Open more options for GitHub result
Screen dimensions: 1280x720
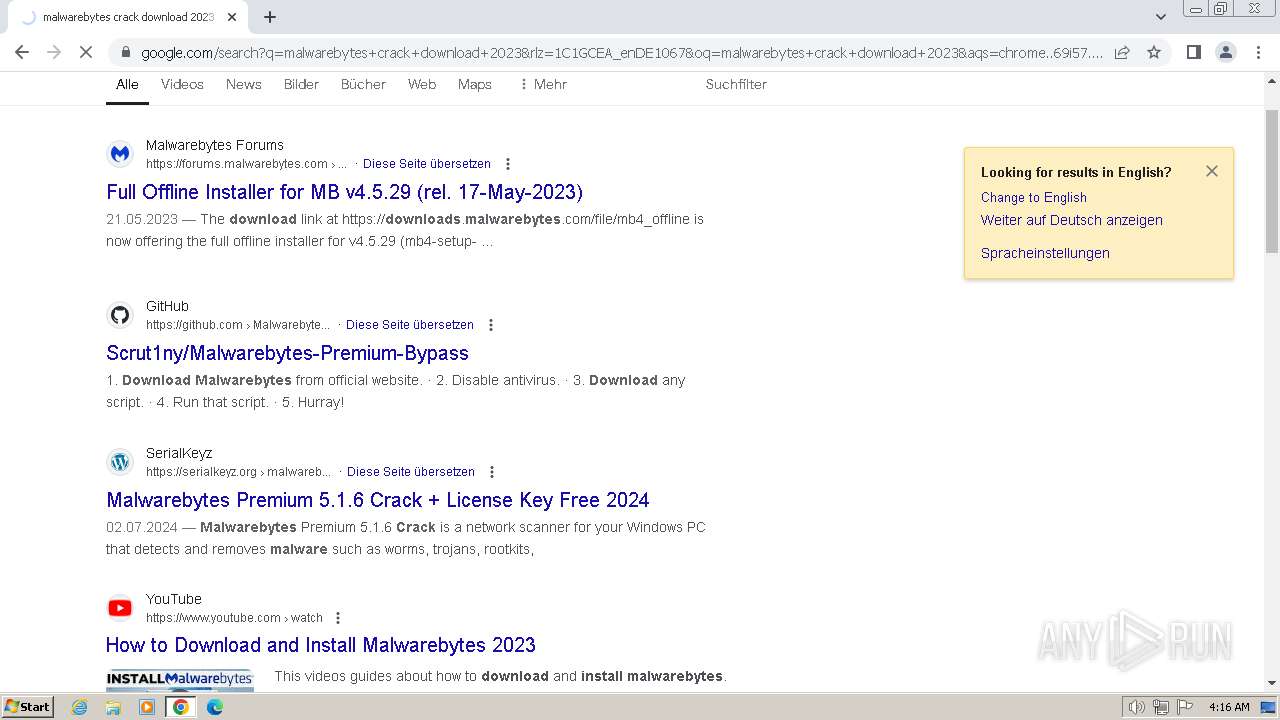pyautogui.click(x=491, y=325)
